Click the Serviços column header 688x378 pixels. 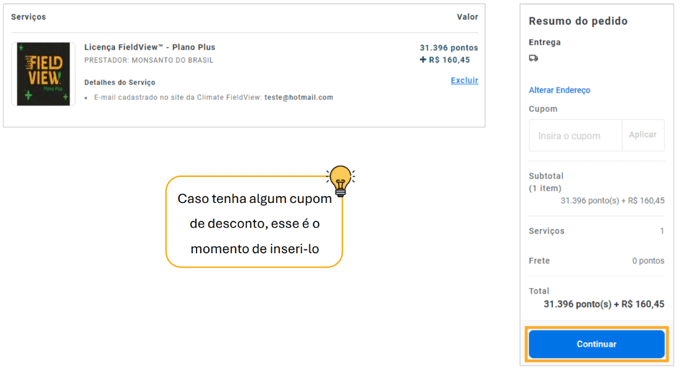click(x=29, y=17)
